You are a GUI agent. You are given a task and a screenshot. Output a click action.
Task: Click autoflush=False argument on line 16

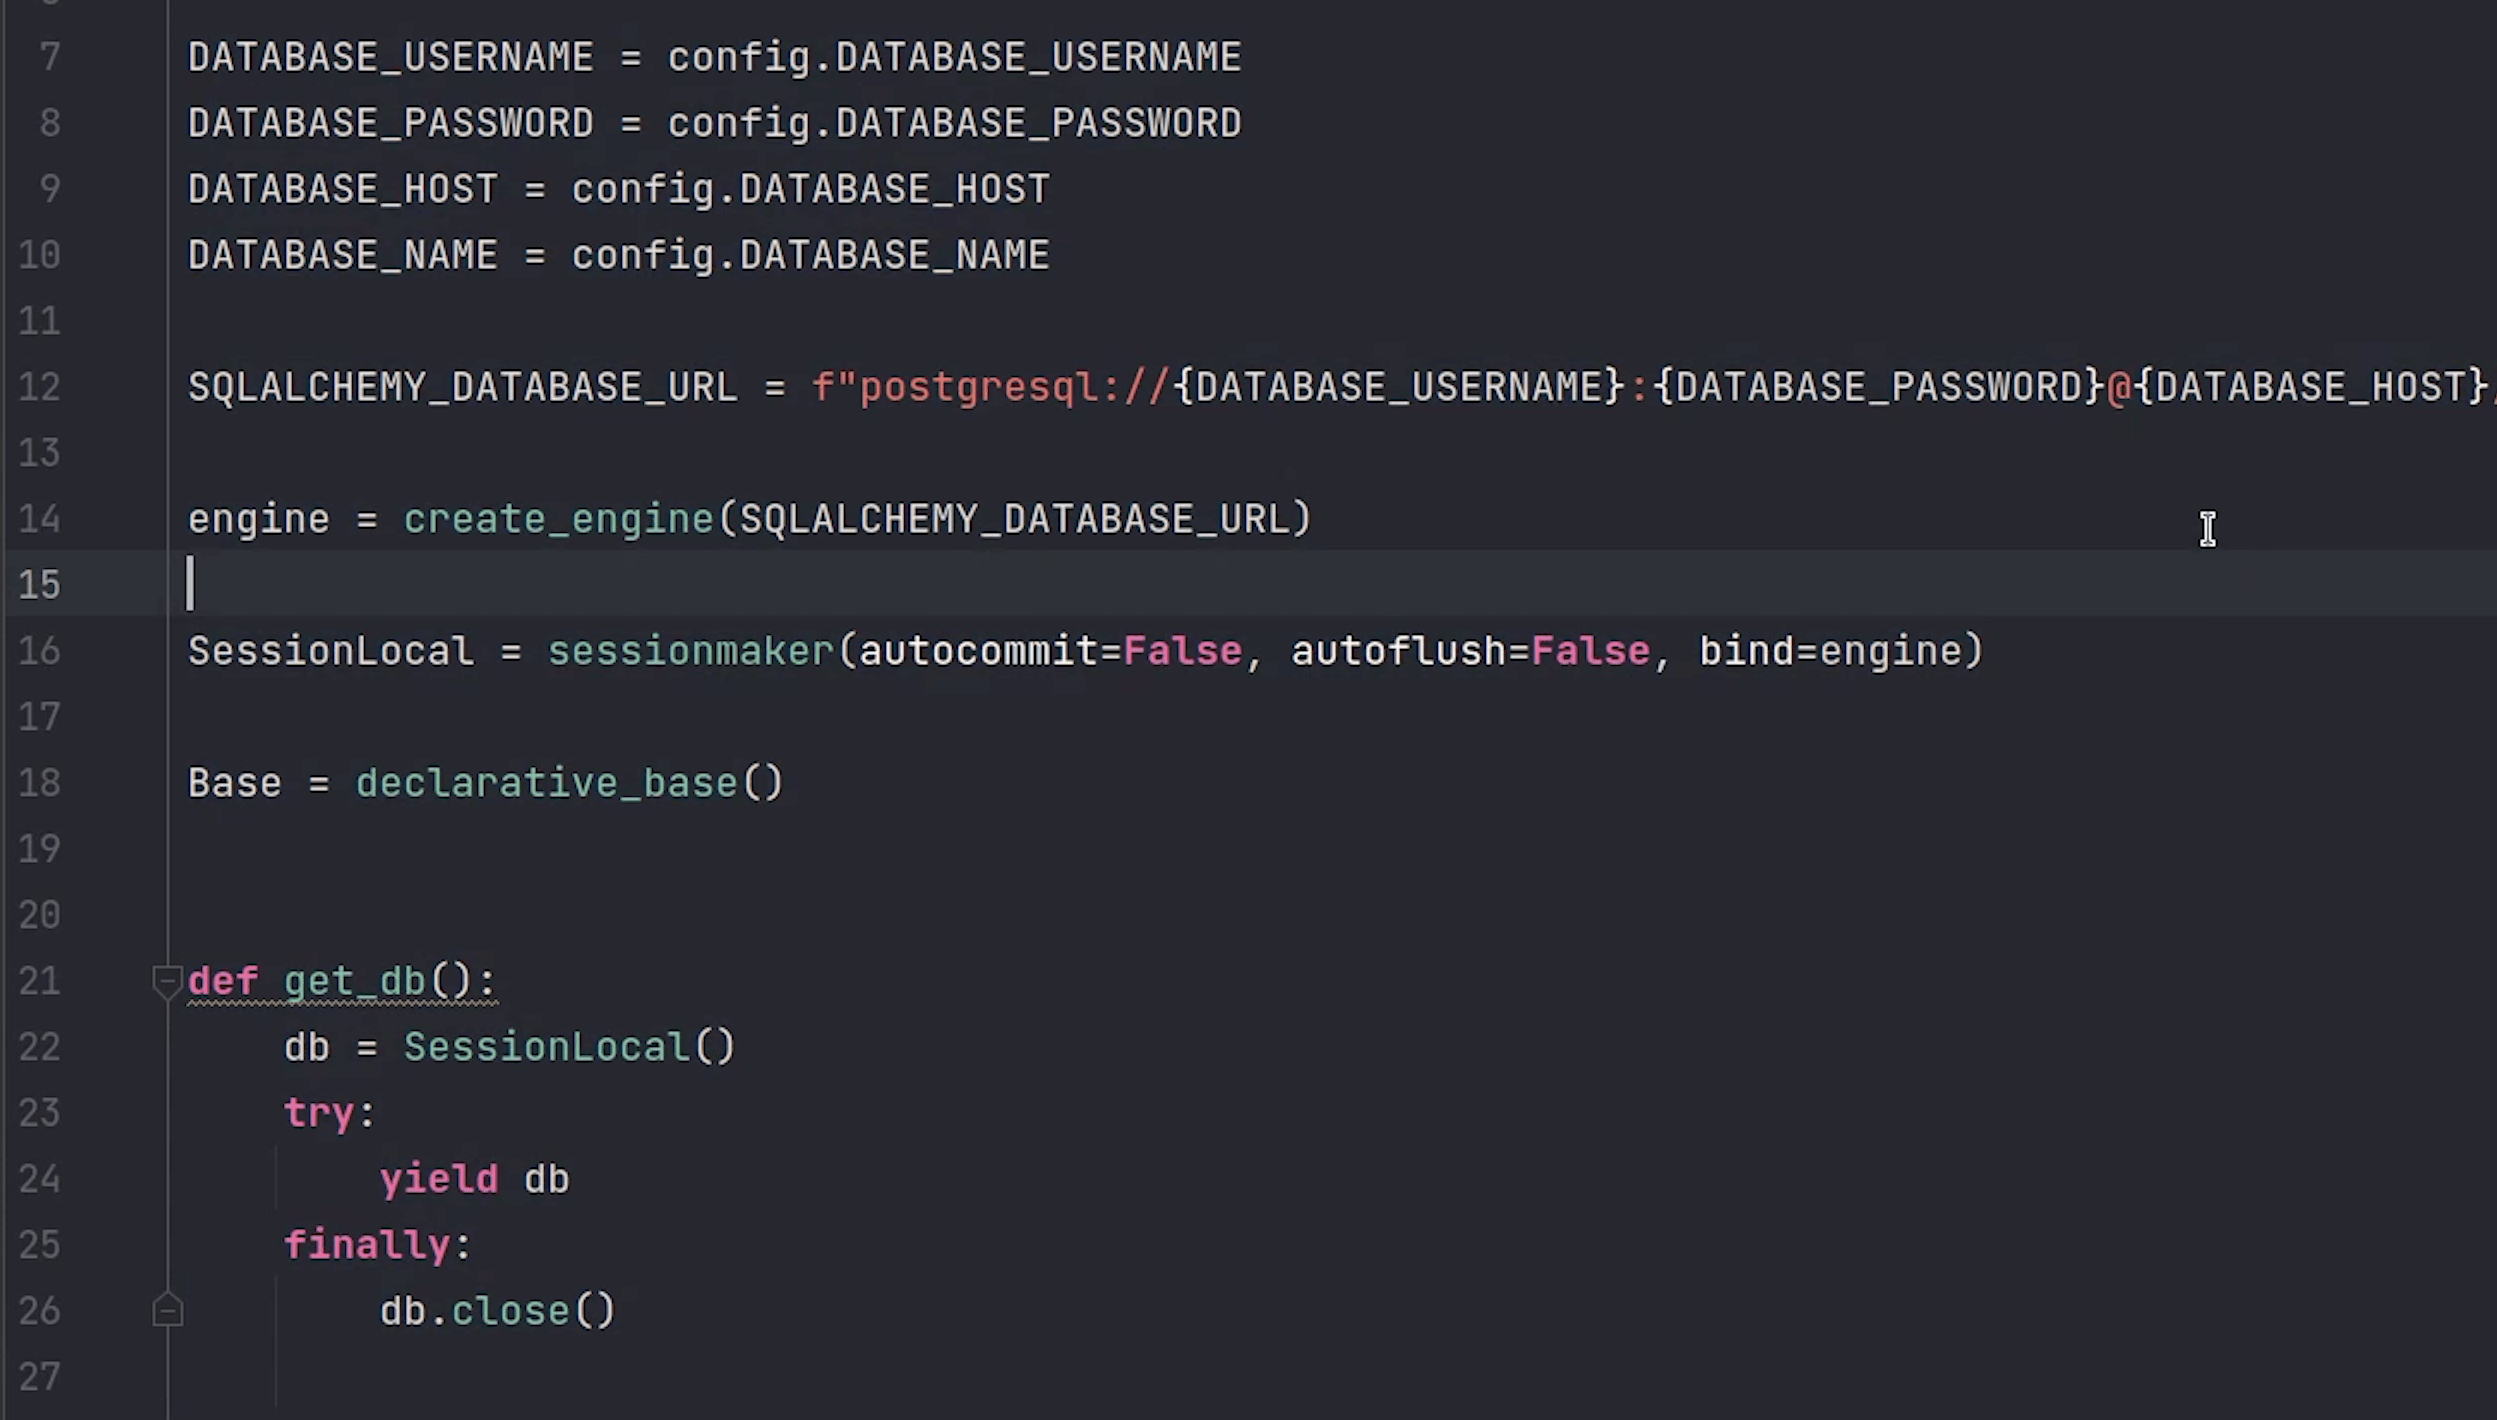click(x=1470, y=651)
